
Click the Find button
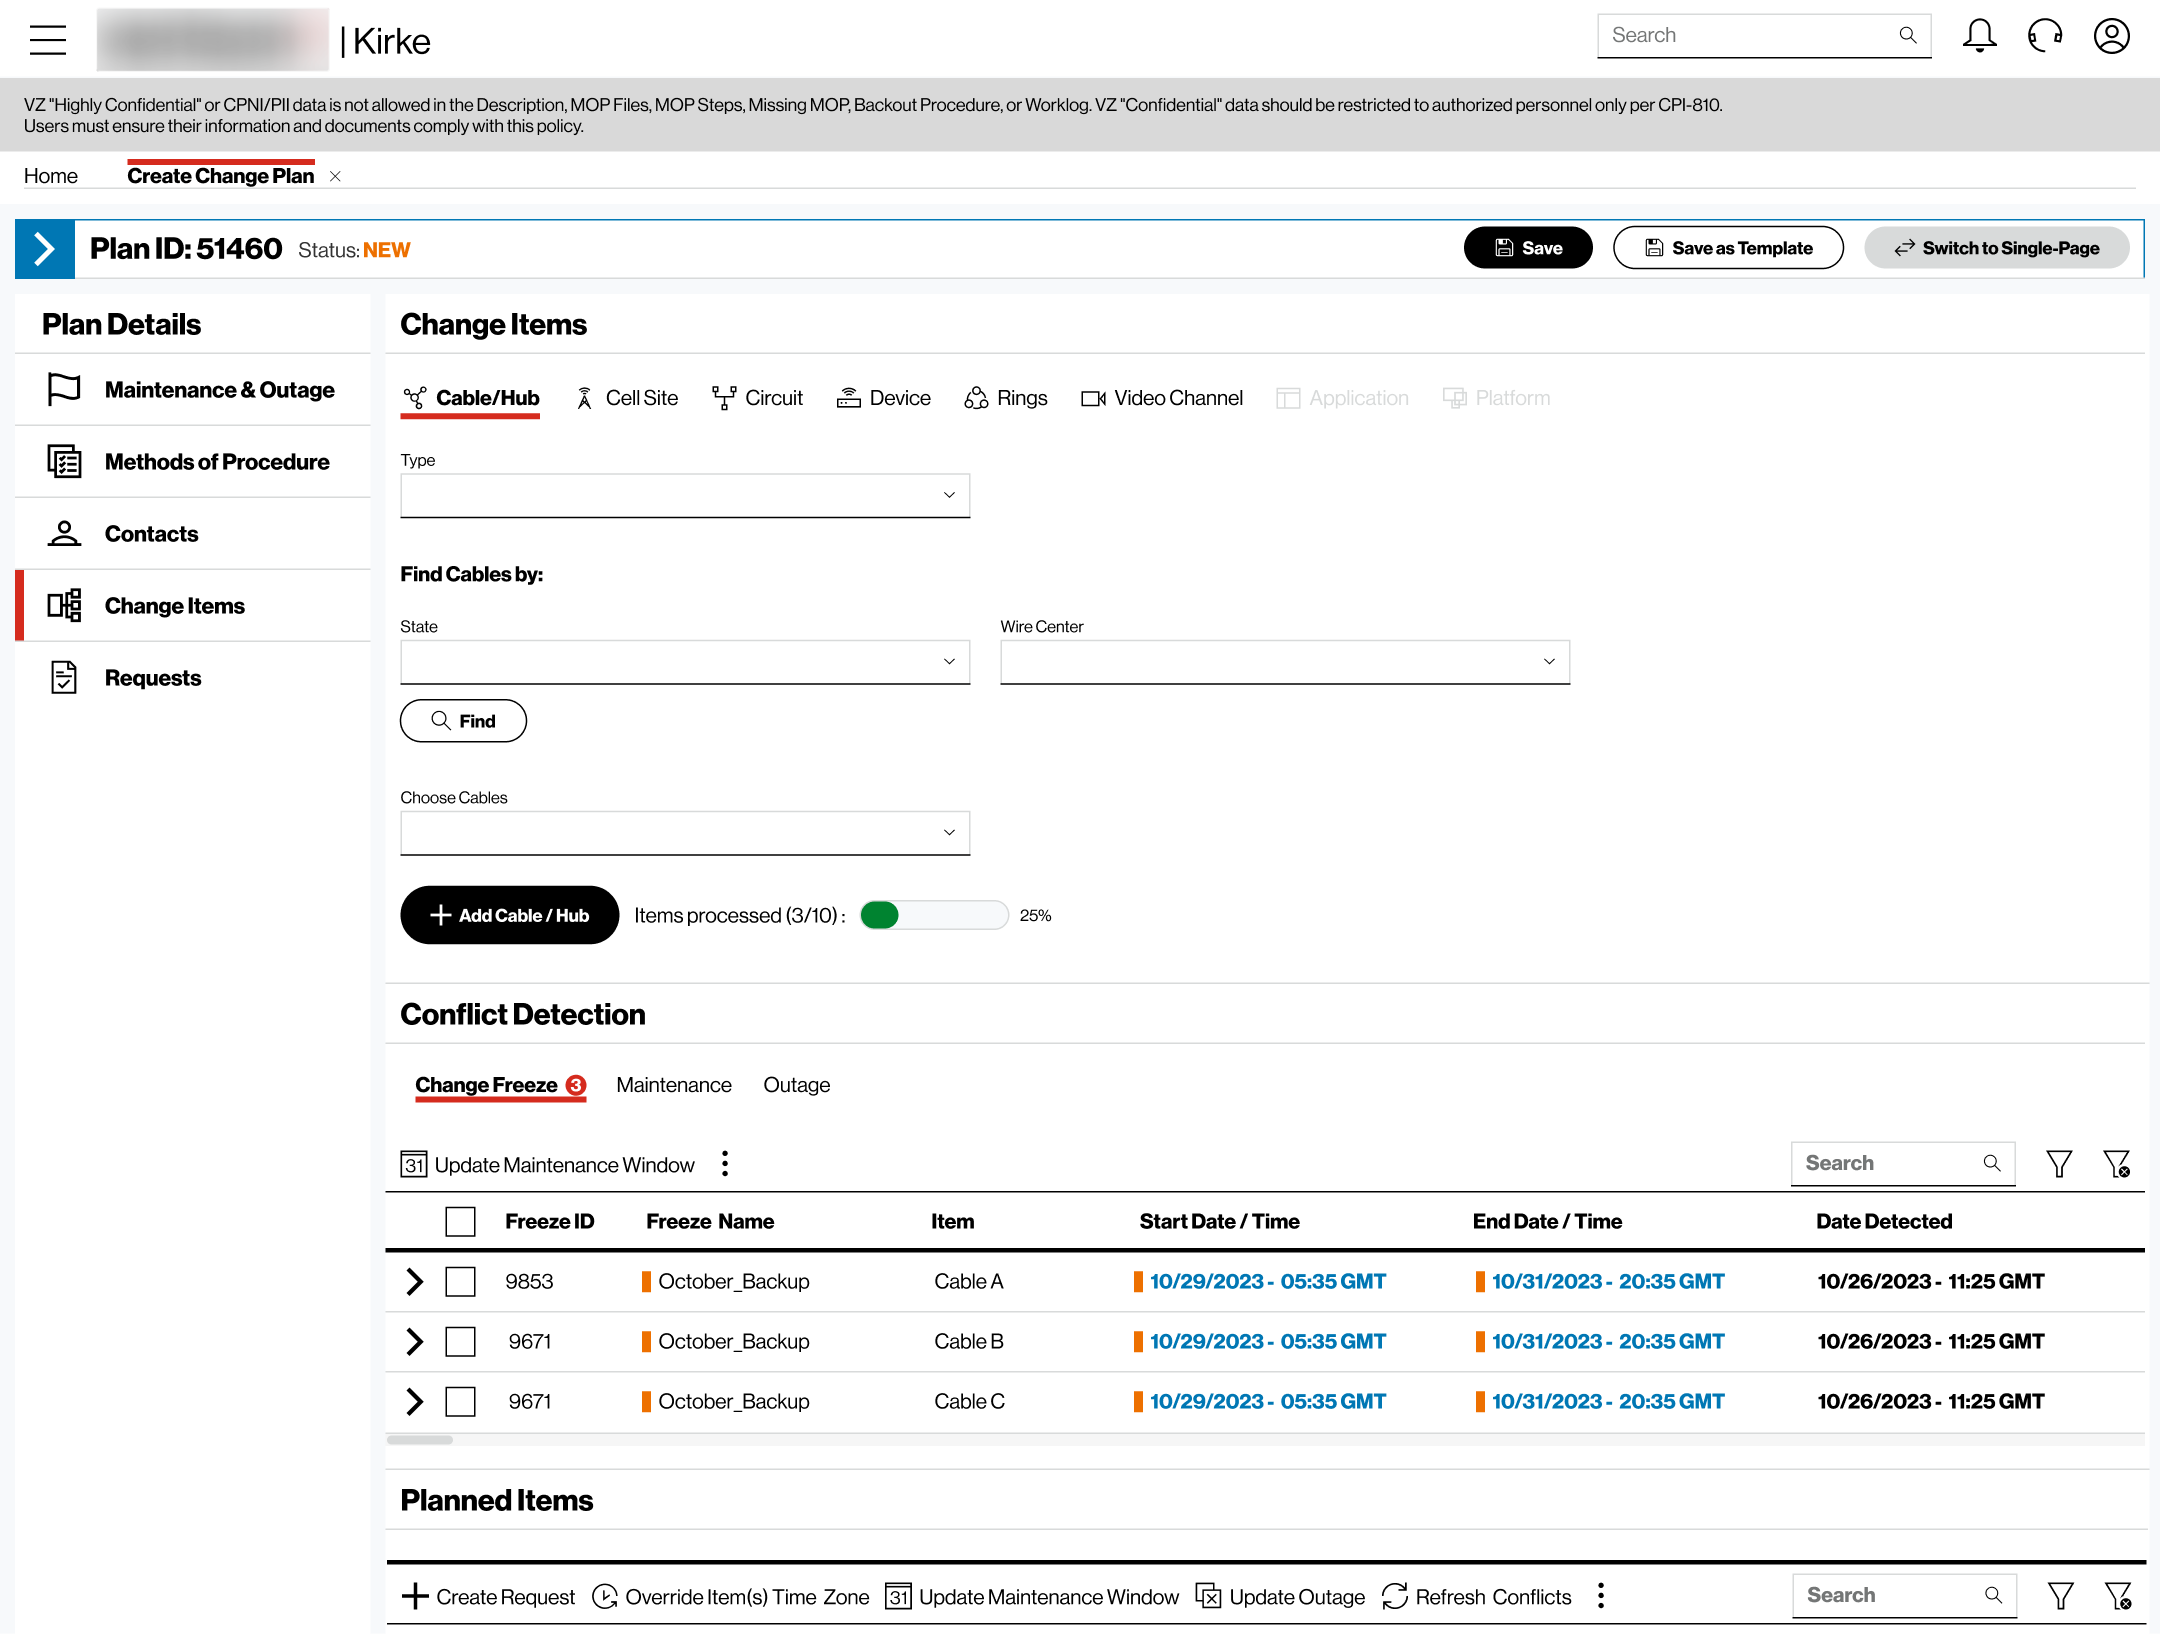[x=463, y=721]
